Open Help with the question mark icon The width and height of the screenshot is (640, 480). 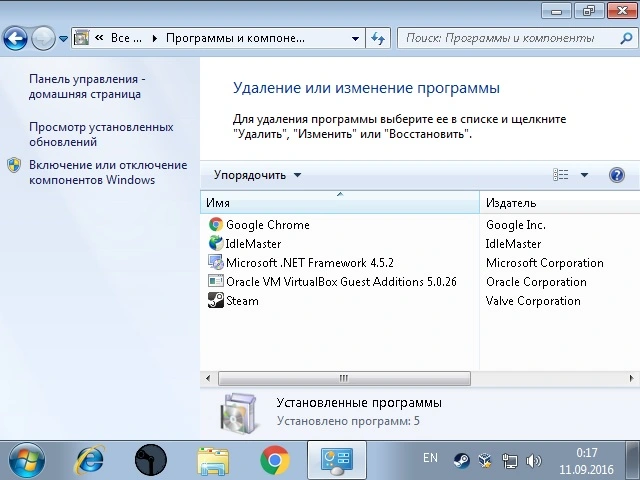[x=616, y=175]
